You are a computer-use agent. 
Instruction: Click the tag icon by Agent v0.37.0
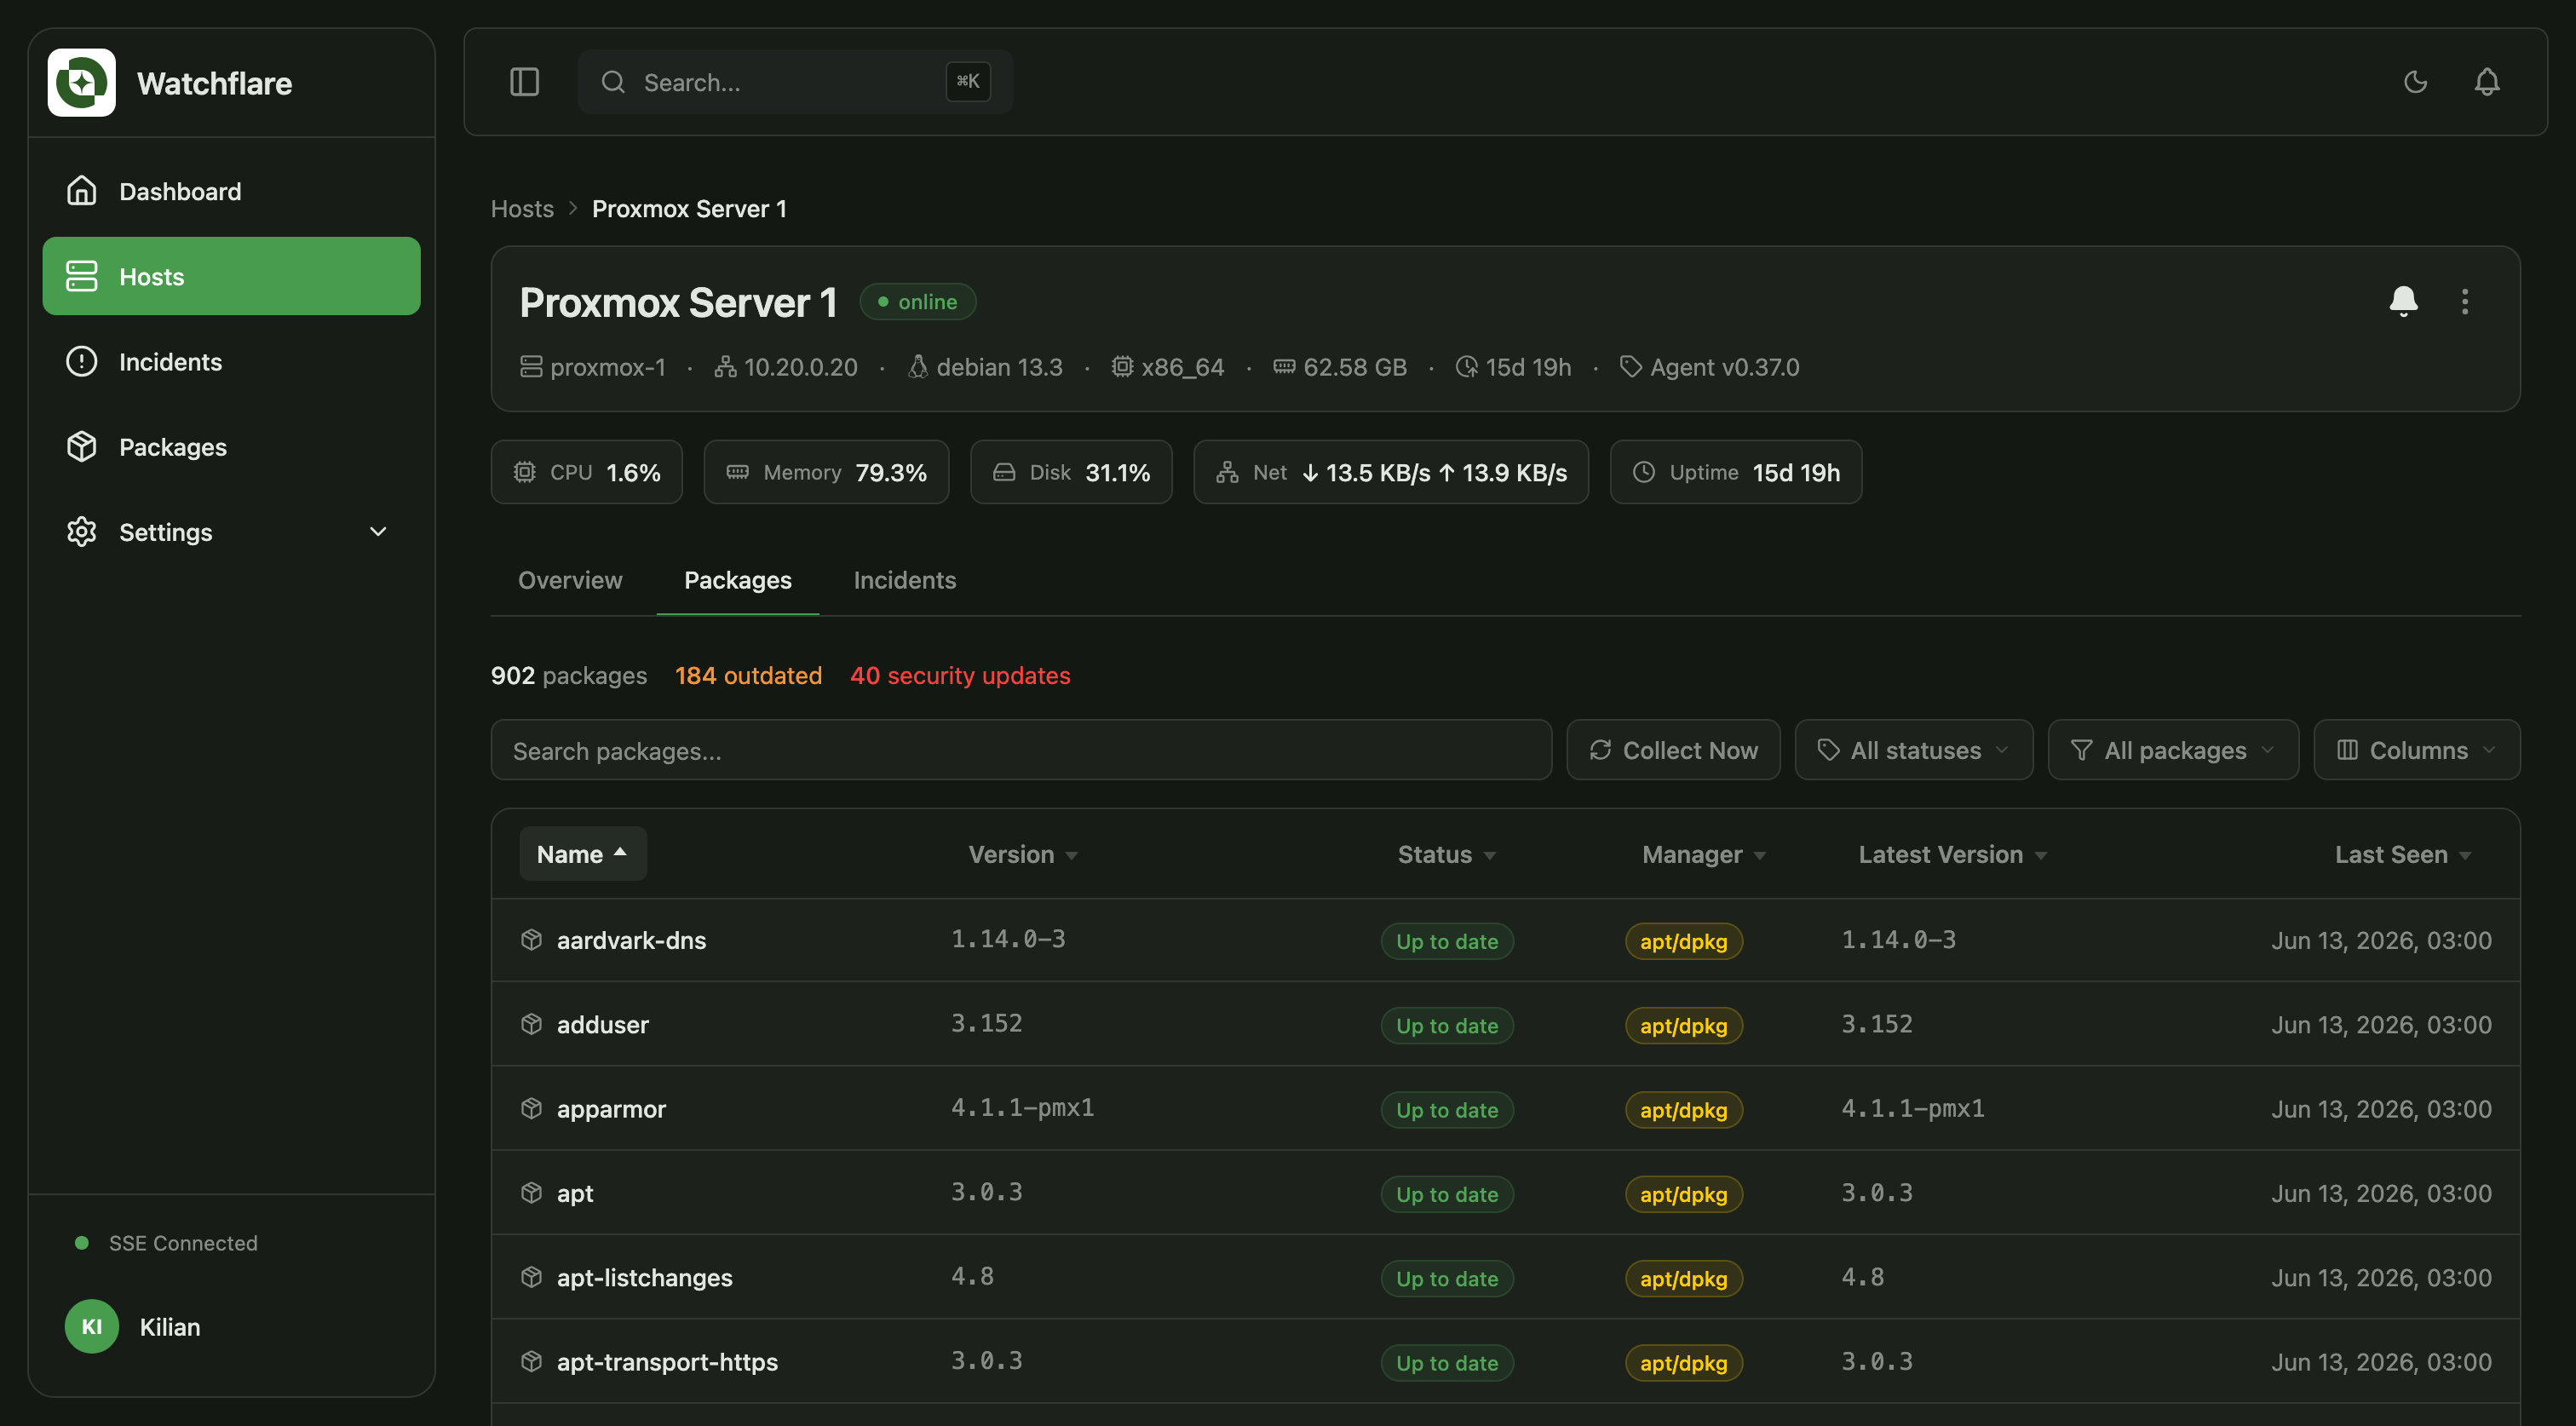1630,367
